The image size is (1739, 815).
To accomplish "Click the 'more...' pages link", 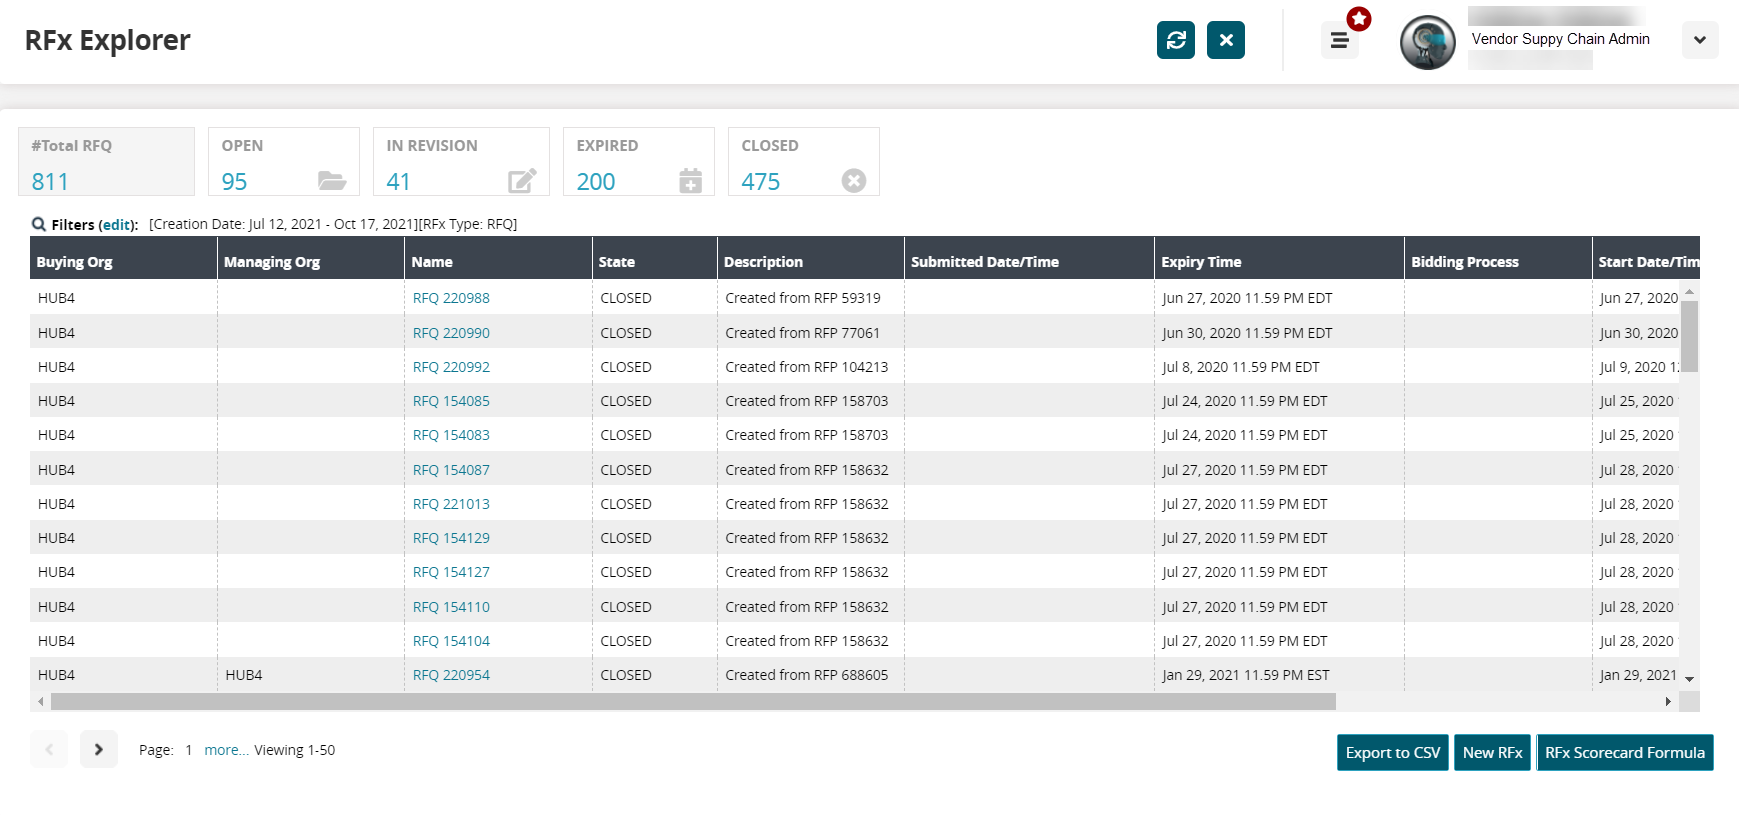I will click(x=226, y=750).
